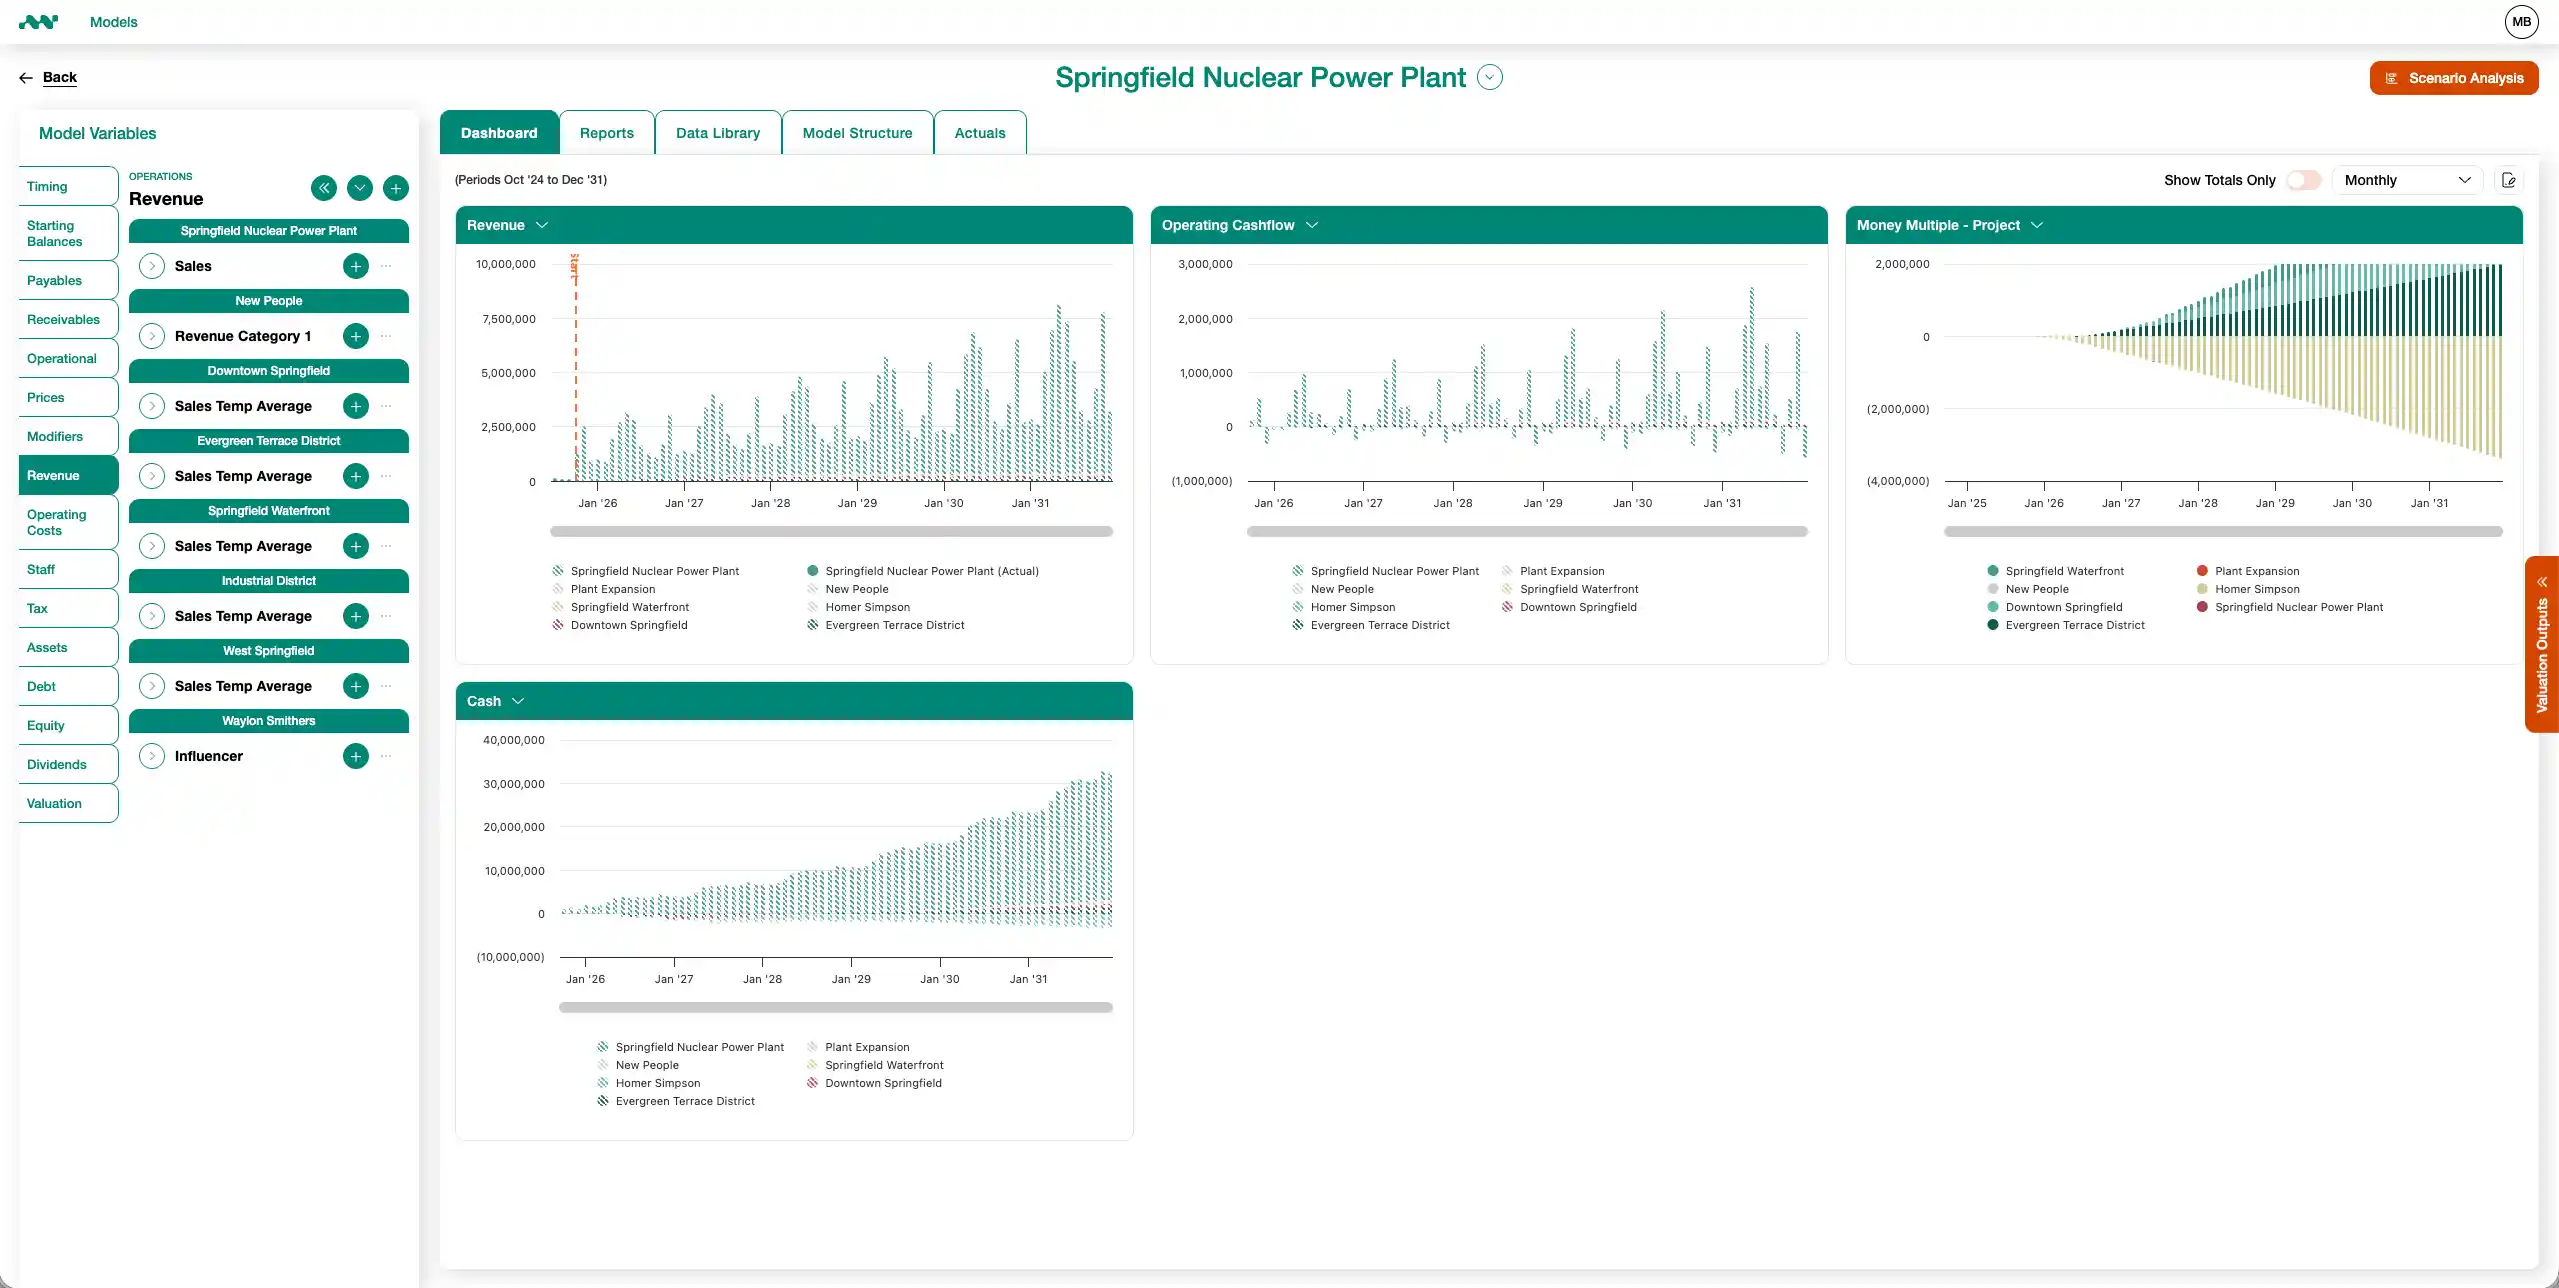Select Operating Costs in Model Variables
2559x1288 pixels.
[57, 522]
